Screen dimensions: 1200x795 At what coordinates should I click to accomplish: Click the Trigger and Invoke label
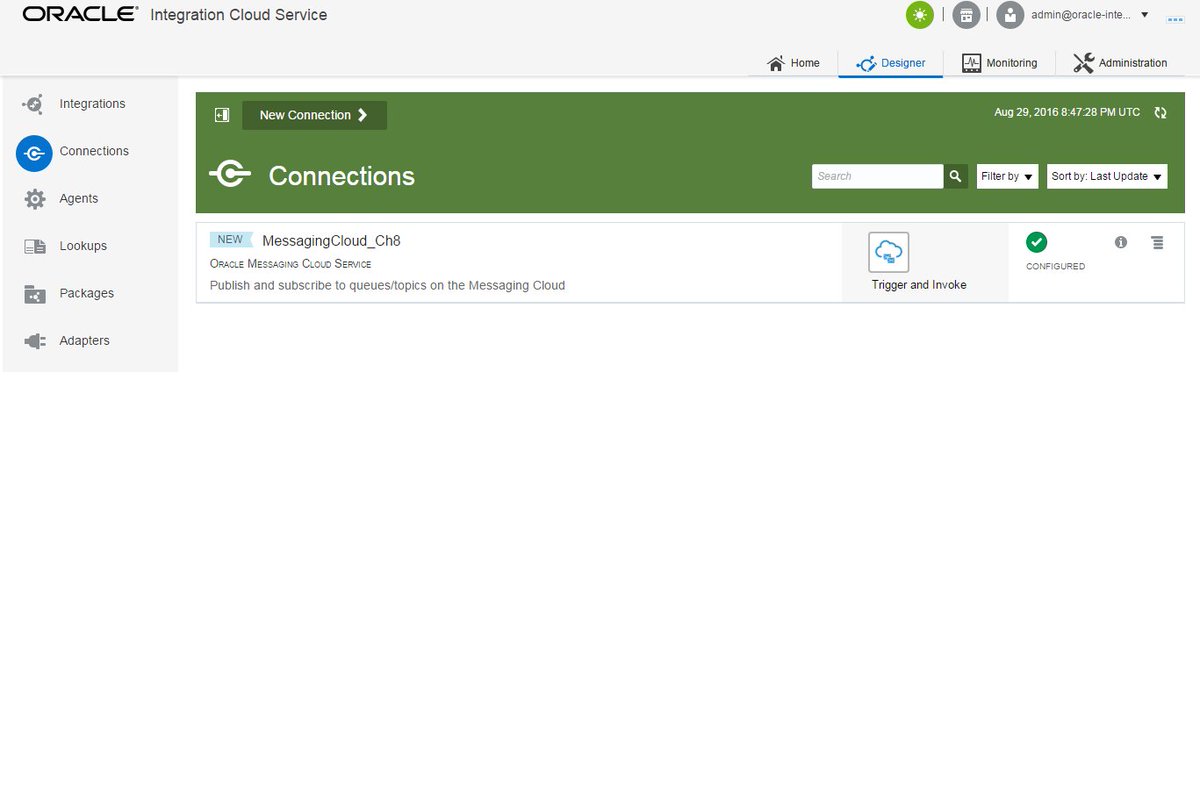tap(919, 285)
